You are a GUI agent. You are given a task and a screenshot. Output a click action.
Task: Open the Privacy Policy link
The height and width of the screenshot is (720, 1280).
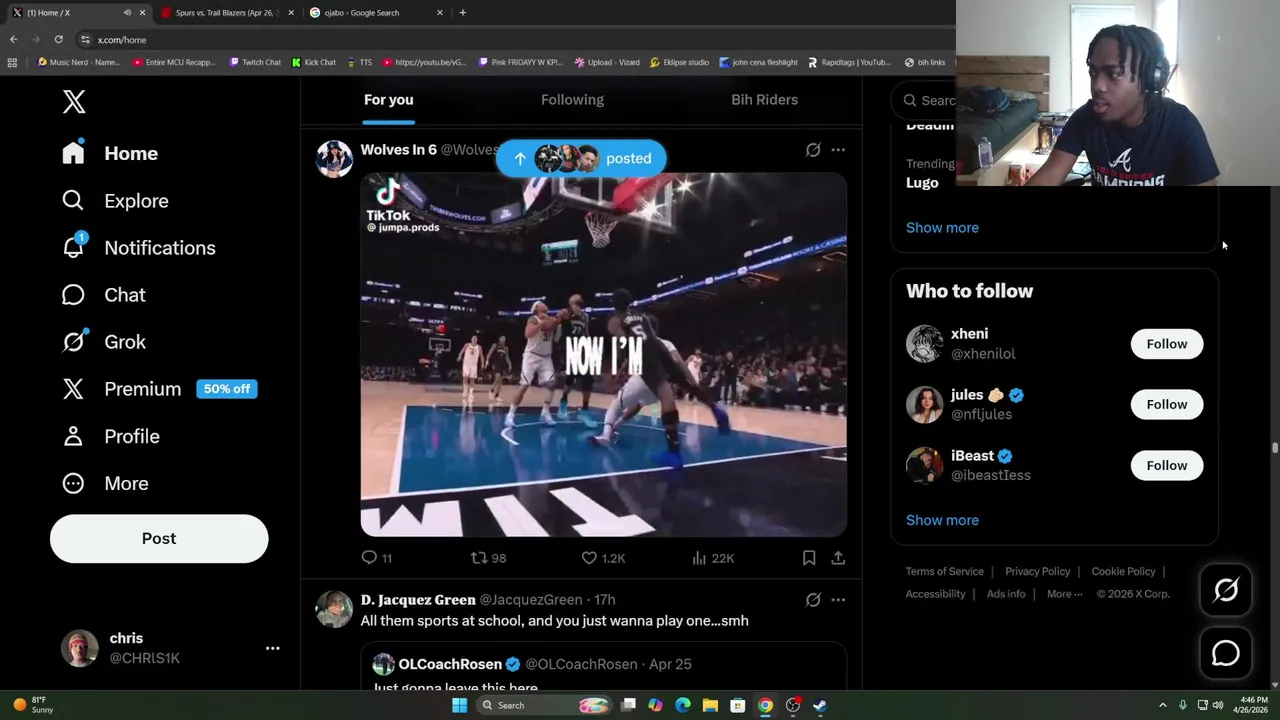pos(1037,572)
